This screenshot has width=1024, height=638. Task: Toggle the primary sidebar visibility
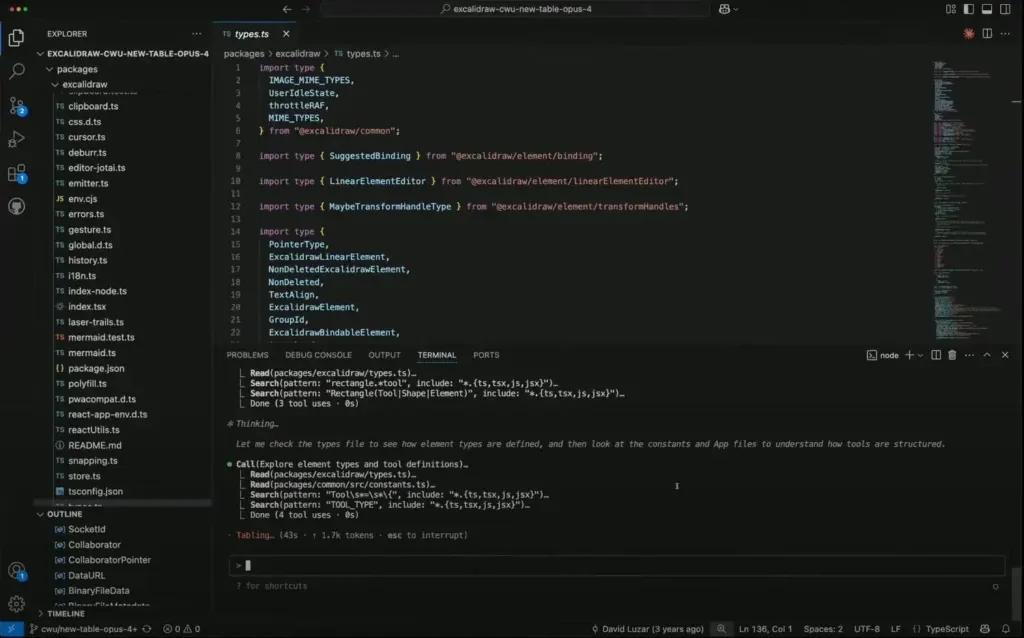[969, 9]
